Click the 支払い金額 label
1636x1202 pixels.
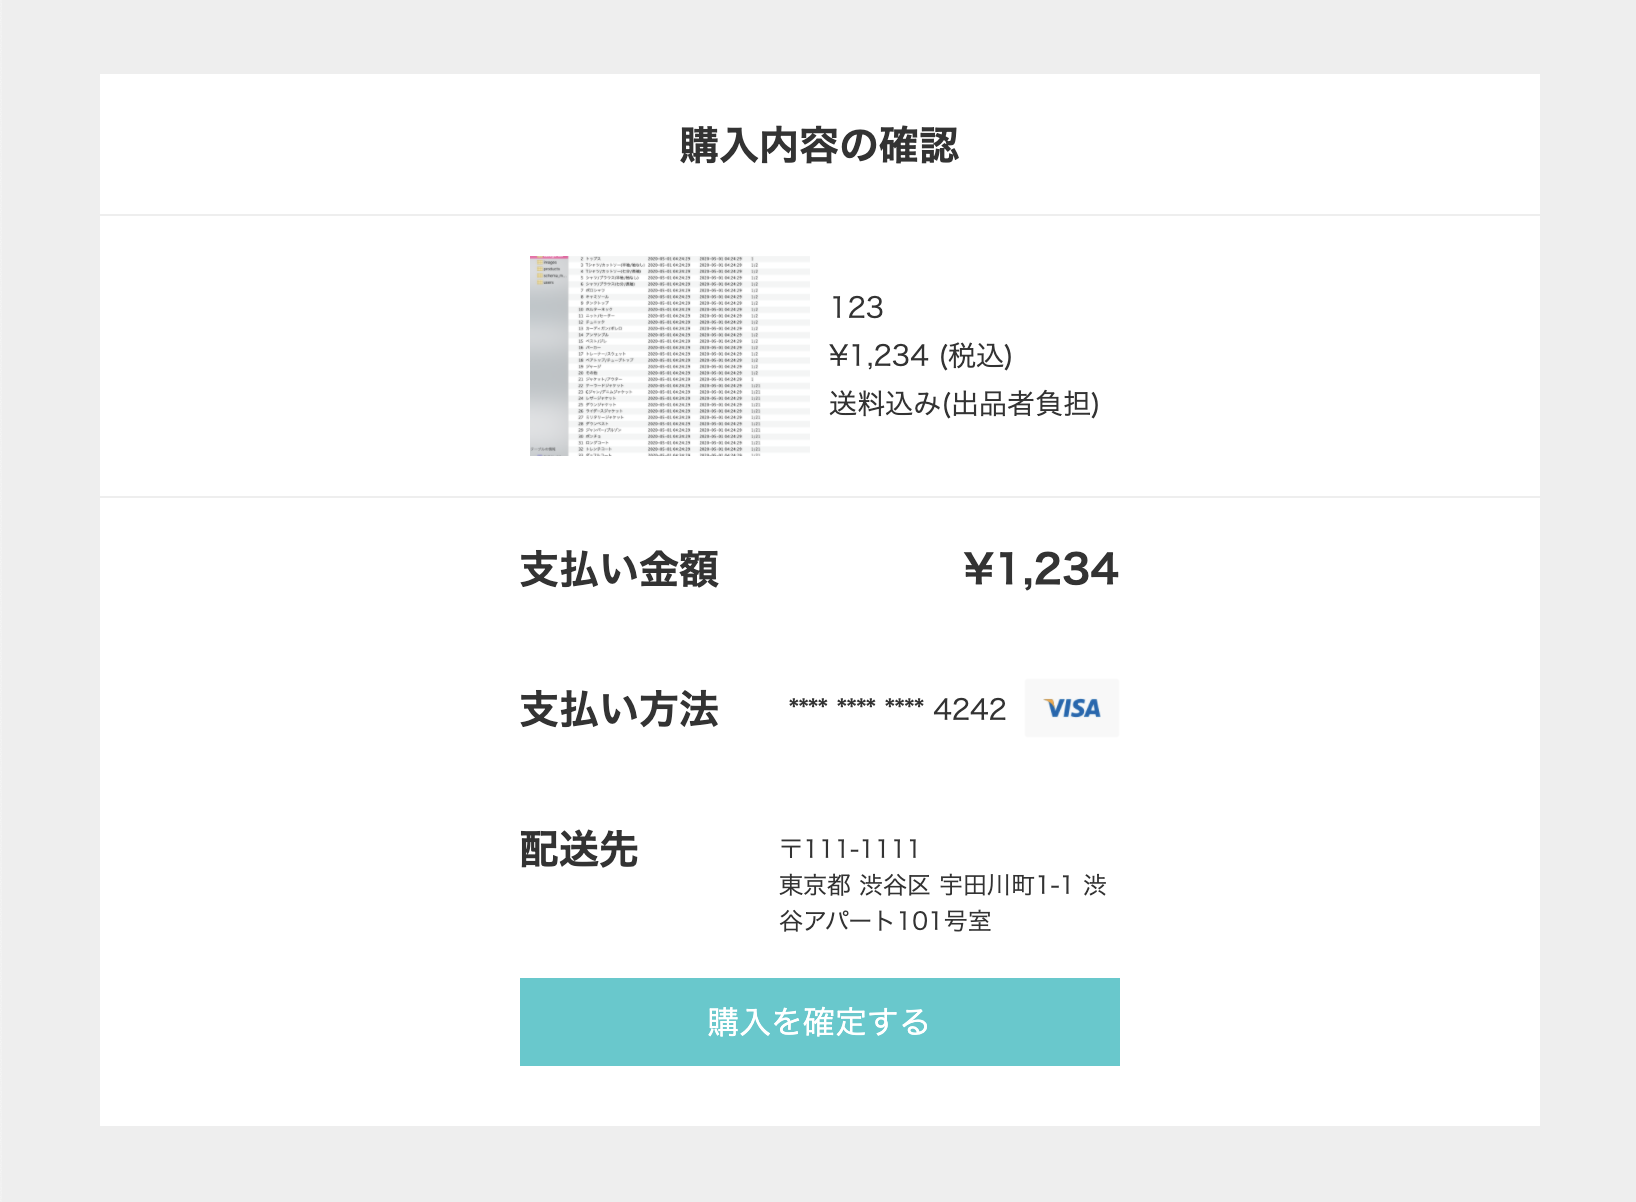pyautogui.click(x=619, y=569)
